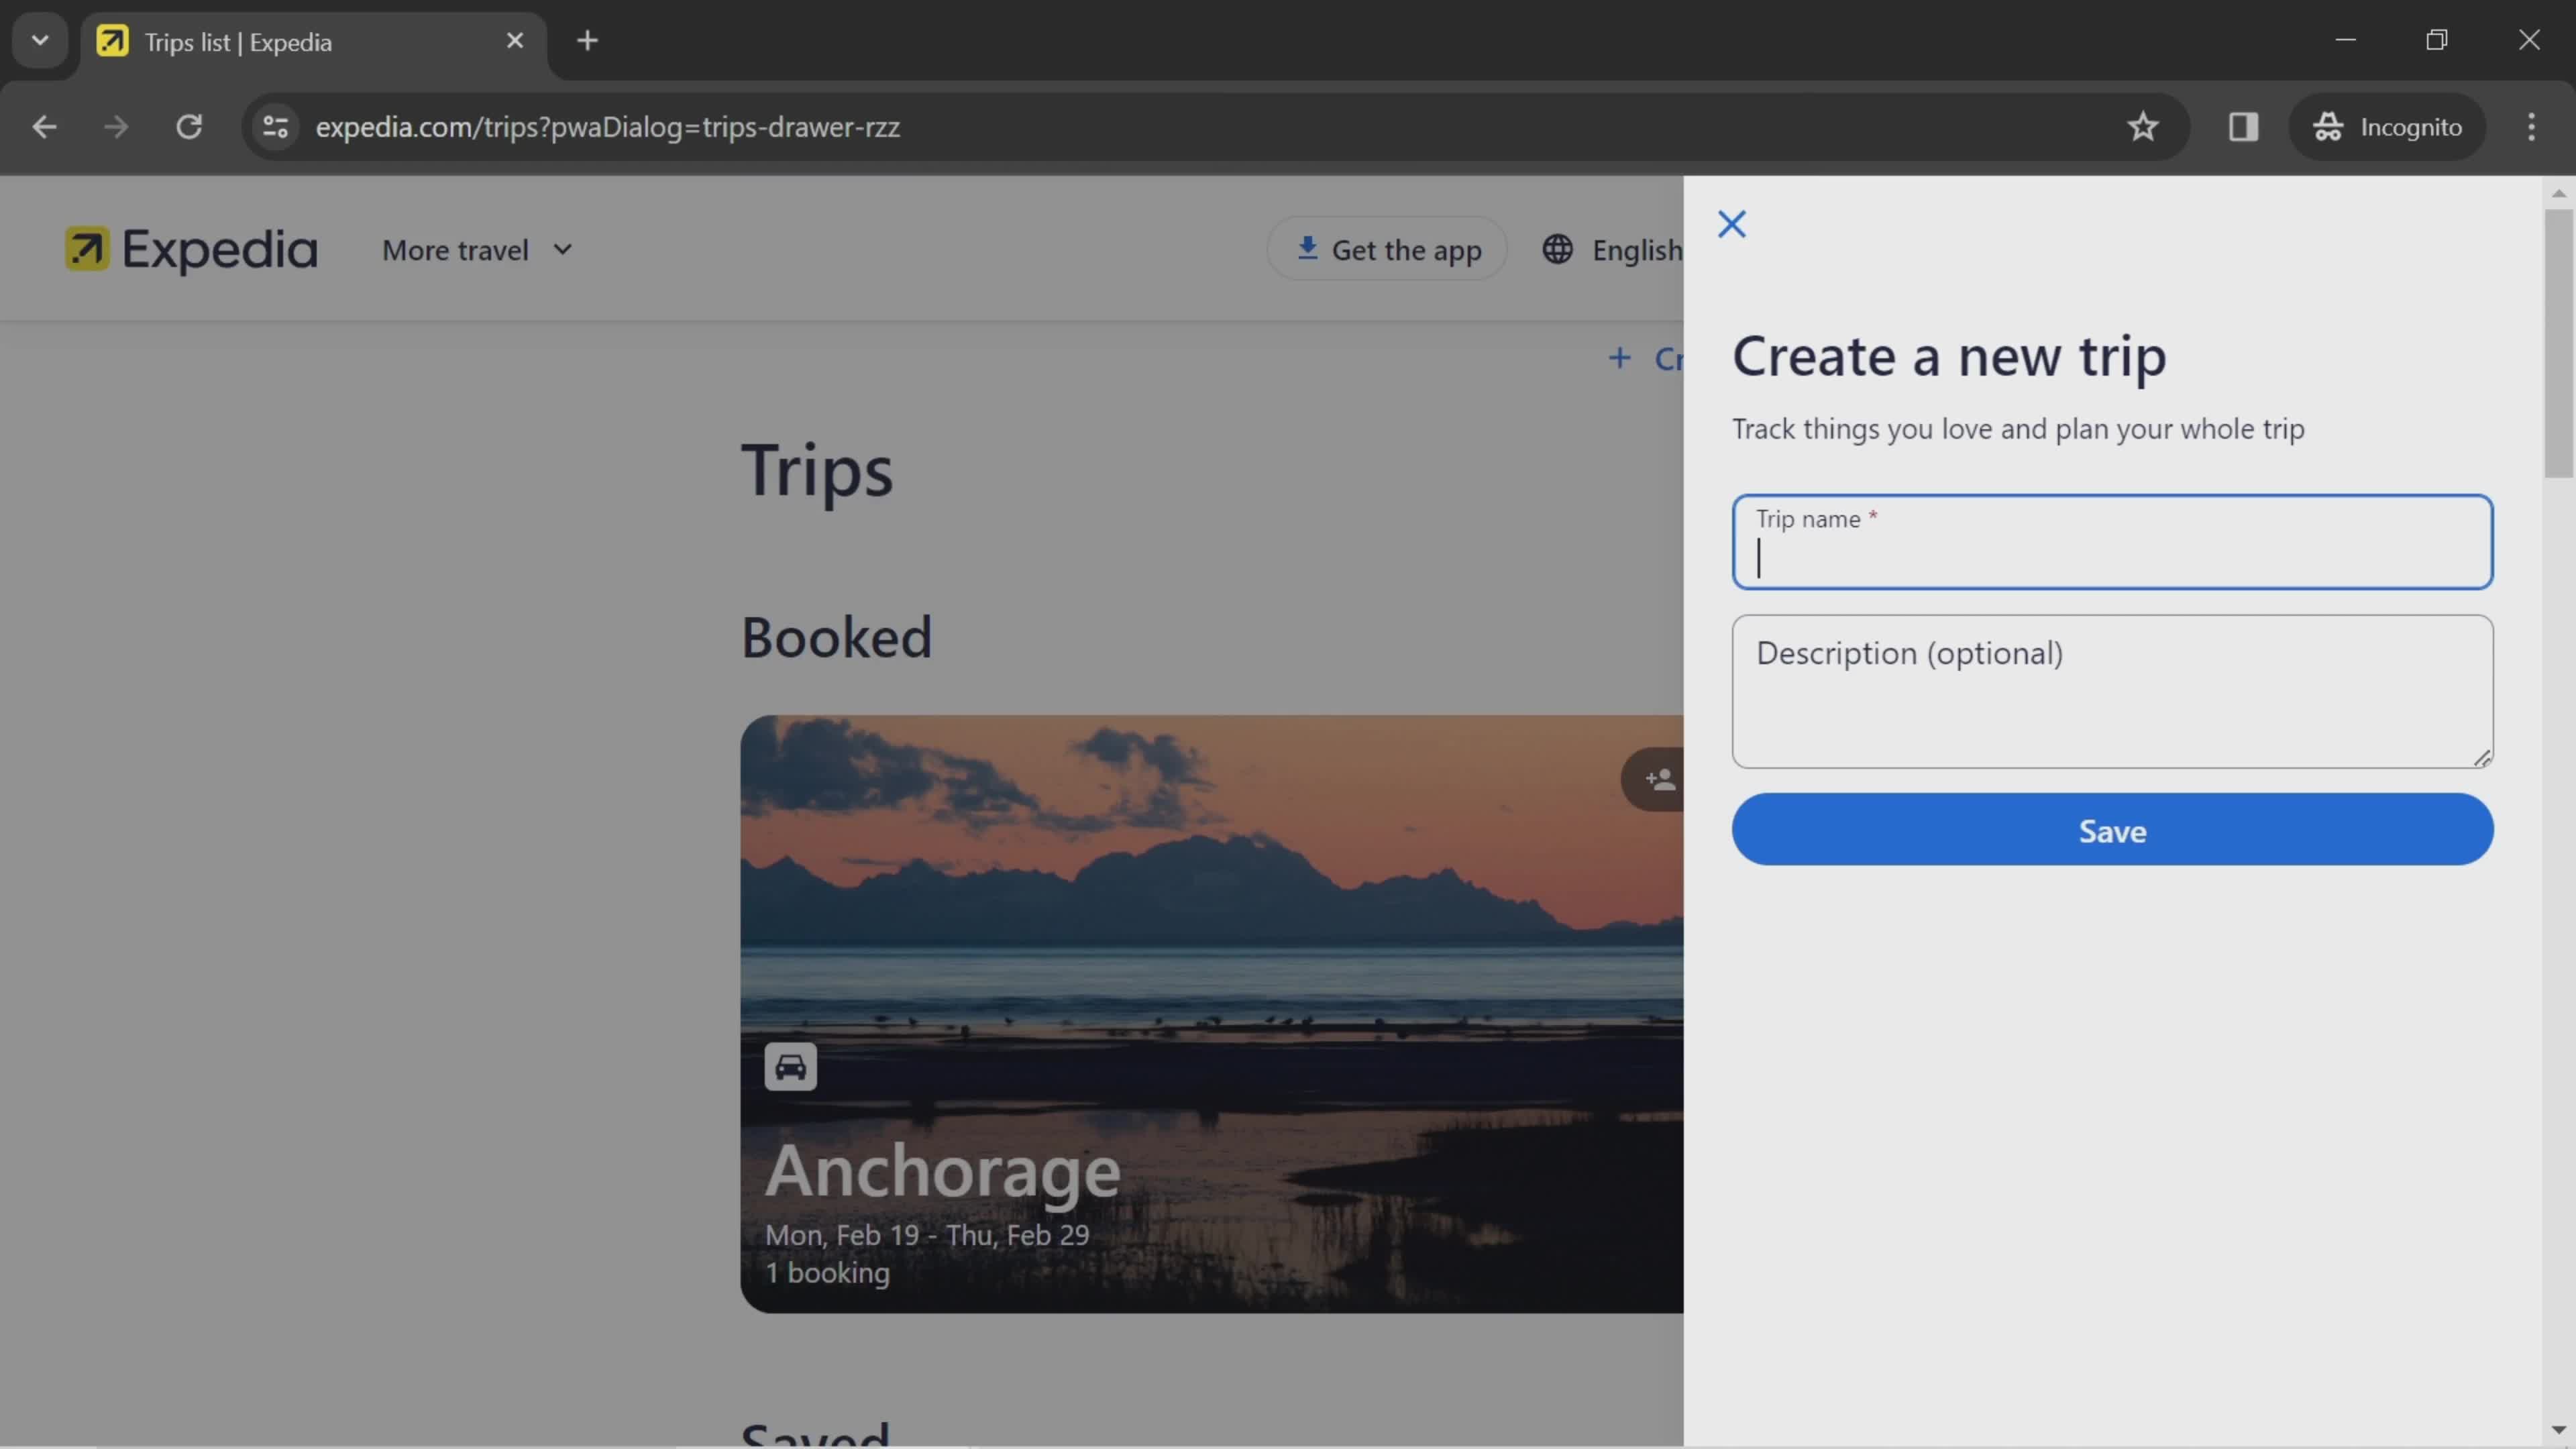This screenshot has height=1449, width=2576.
Task: Click the browser sidebar layout icon
Action: coord(2243,125)
